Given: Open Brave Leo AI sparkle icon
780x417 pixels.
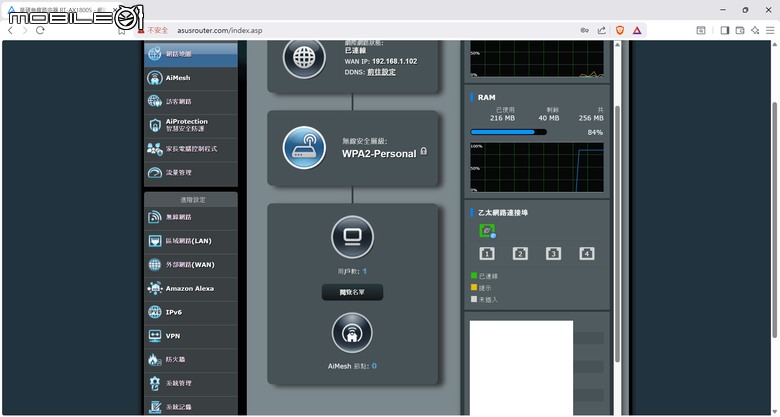Looking at the screenshot, I should [x=755, y=30].
